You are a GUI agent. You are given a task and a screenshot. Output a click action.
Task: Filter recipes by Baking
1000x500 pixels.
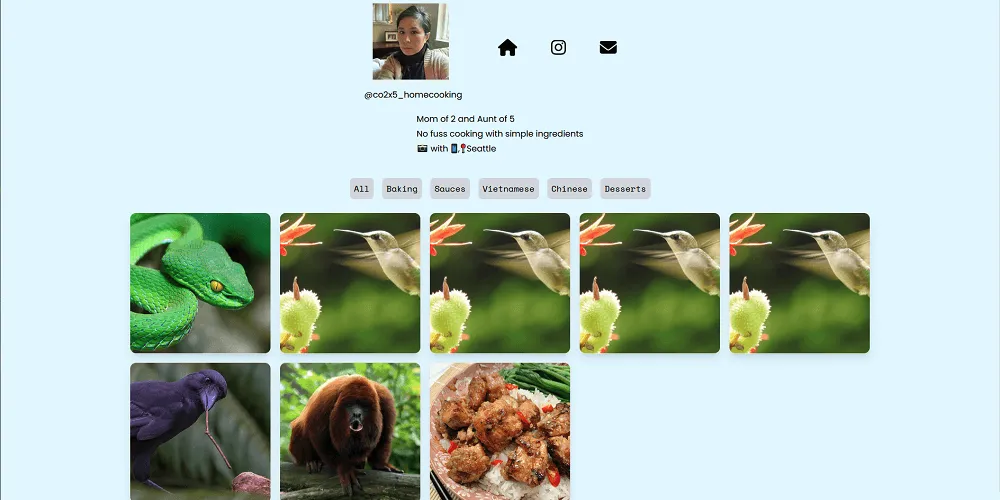tap(402, 189)
